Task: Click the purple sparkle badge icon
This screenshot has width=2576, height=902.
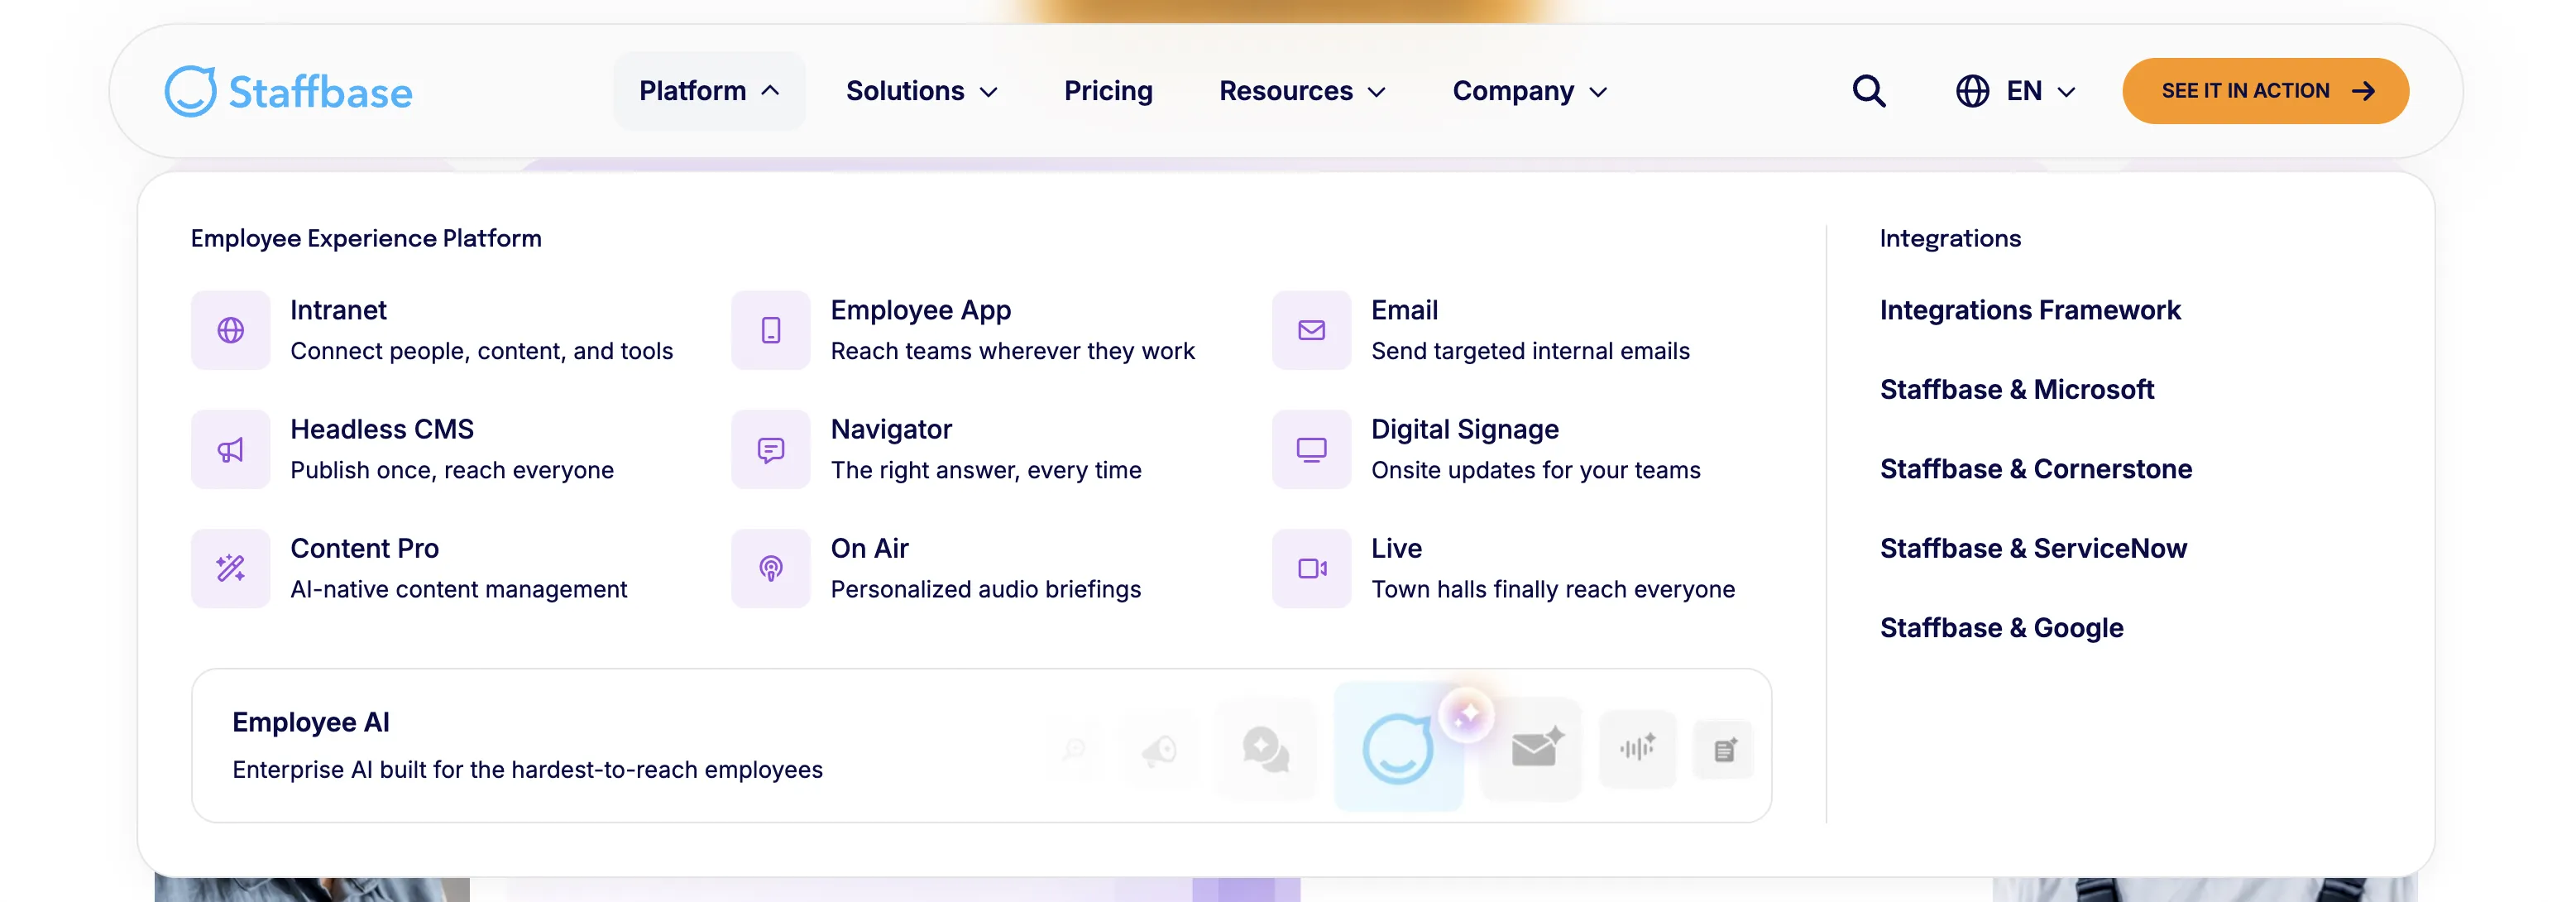Action: coord(1467,715)
